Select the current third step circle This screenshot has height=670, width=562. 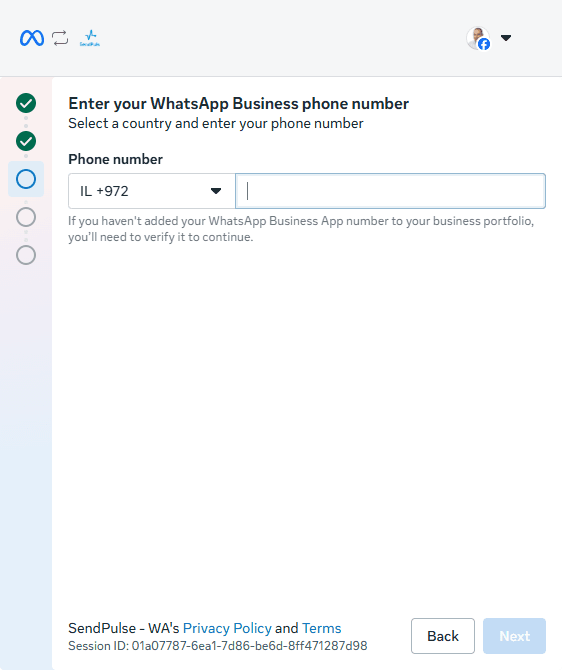pos(26,179)
